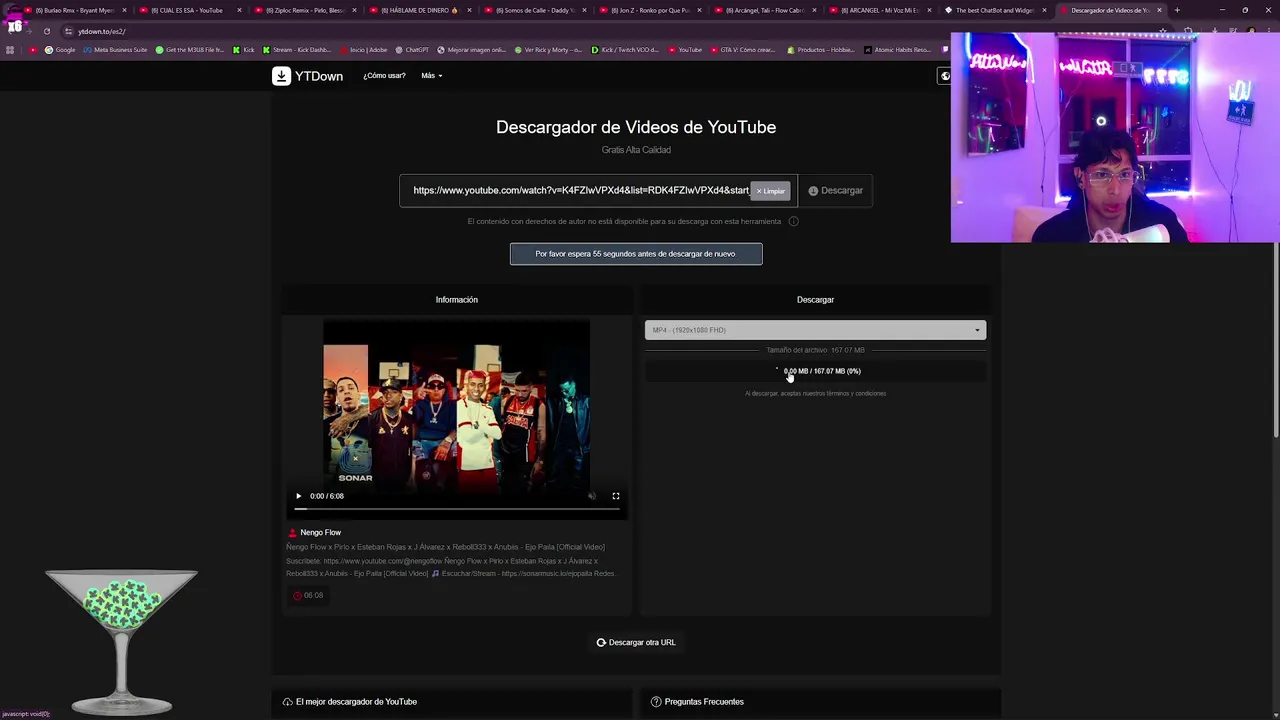This screenshot has width=1280, height=720.
Task: Switch to the Burlao Rmx - Bryant Myers tab
Action: click(x=75, y=10)
